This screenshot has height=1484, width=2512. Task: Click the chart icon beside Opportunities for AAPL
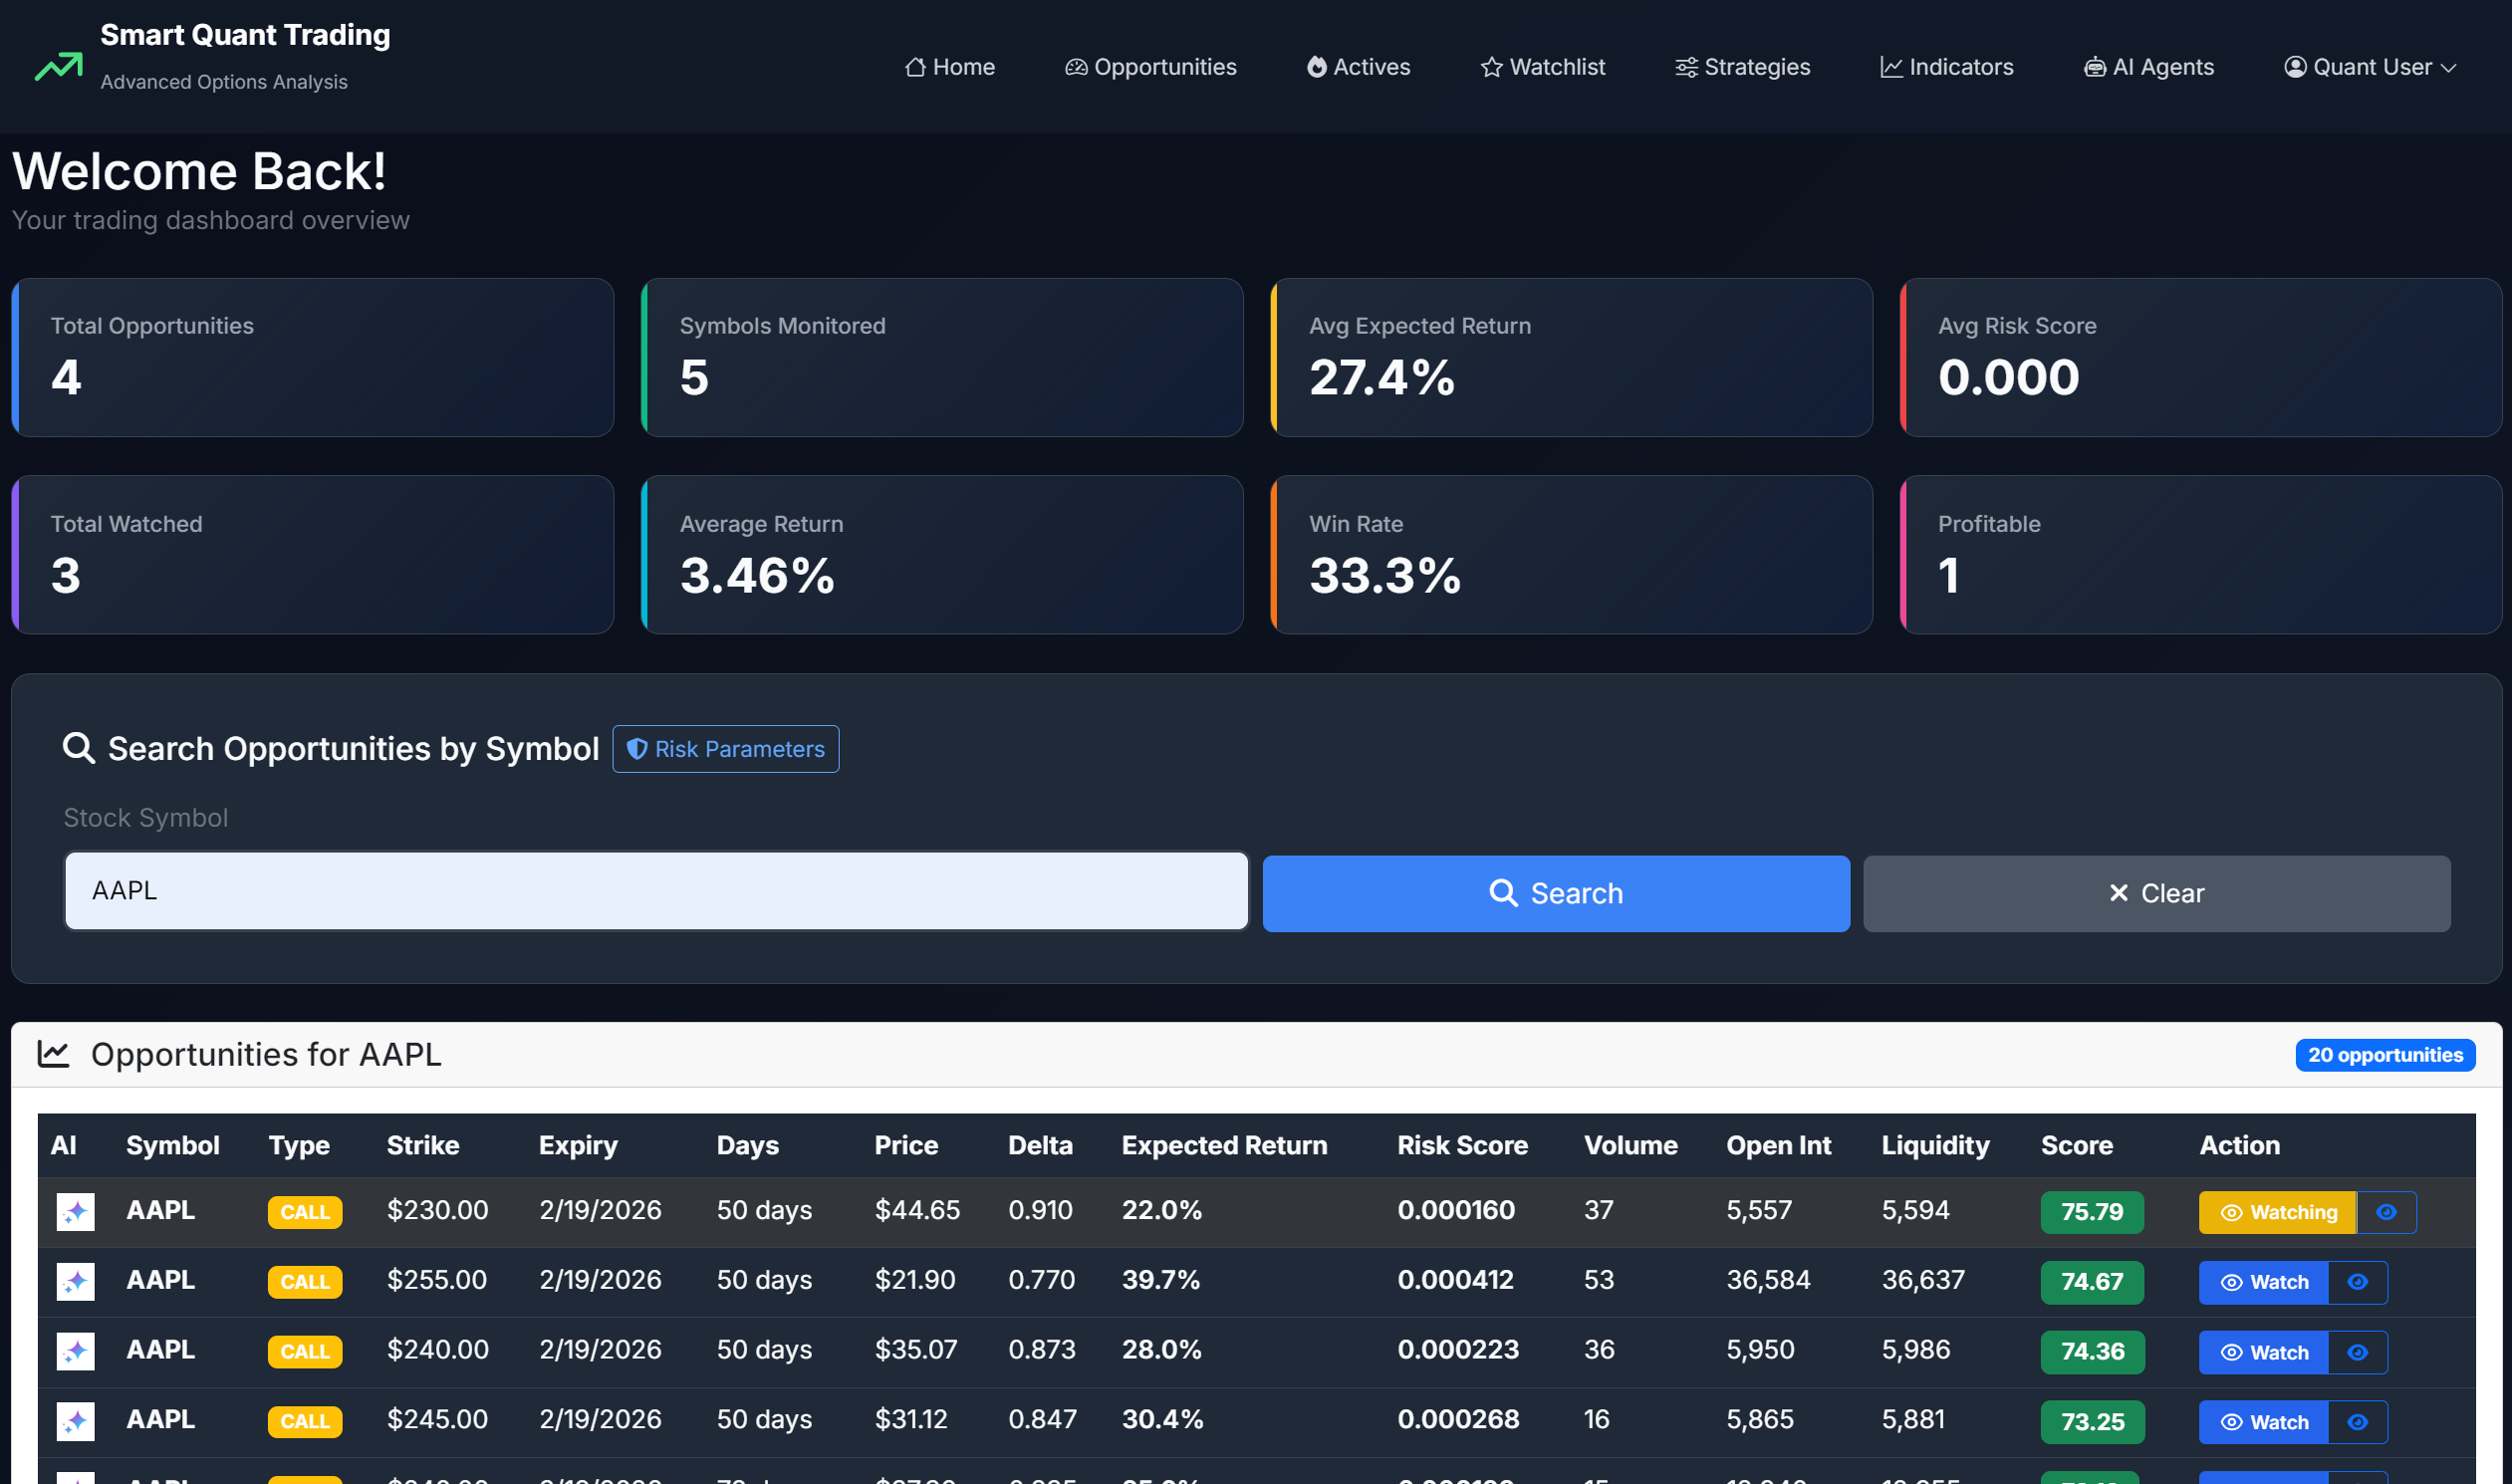pyautogui.click(x=53, y=1054)
